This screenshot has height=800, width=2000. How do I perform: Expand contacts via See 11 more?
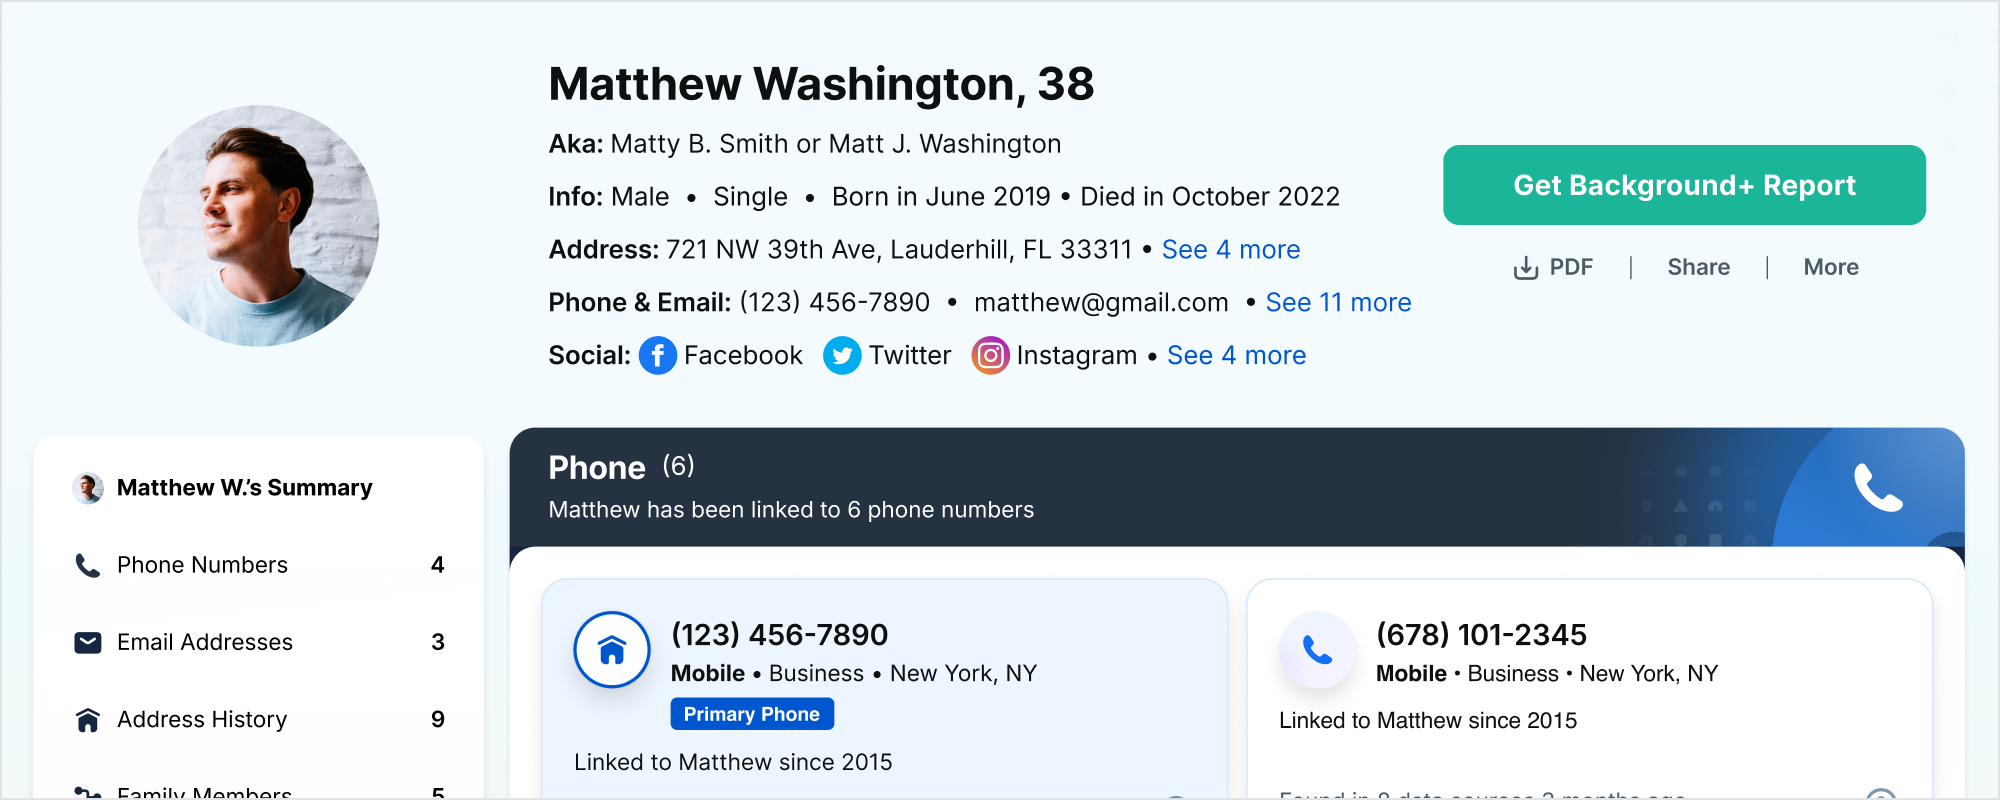1338,303
